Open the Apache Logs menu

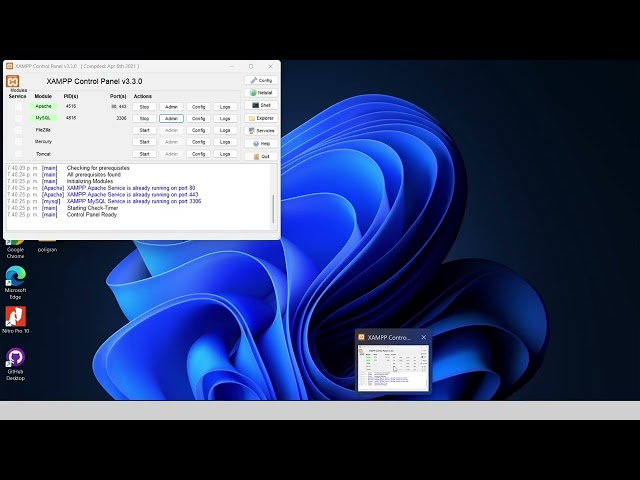tap(225, 107)
